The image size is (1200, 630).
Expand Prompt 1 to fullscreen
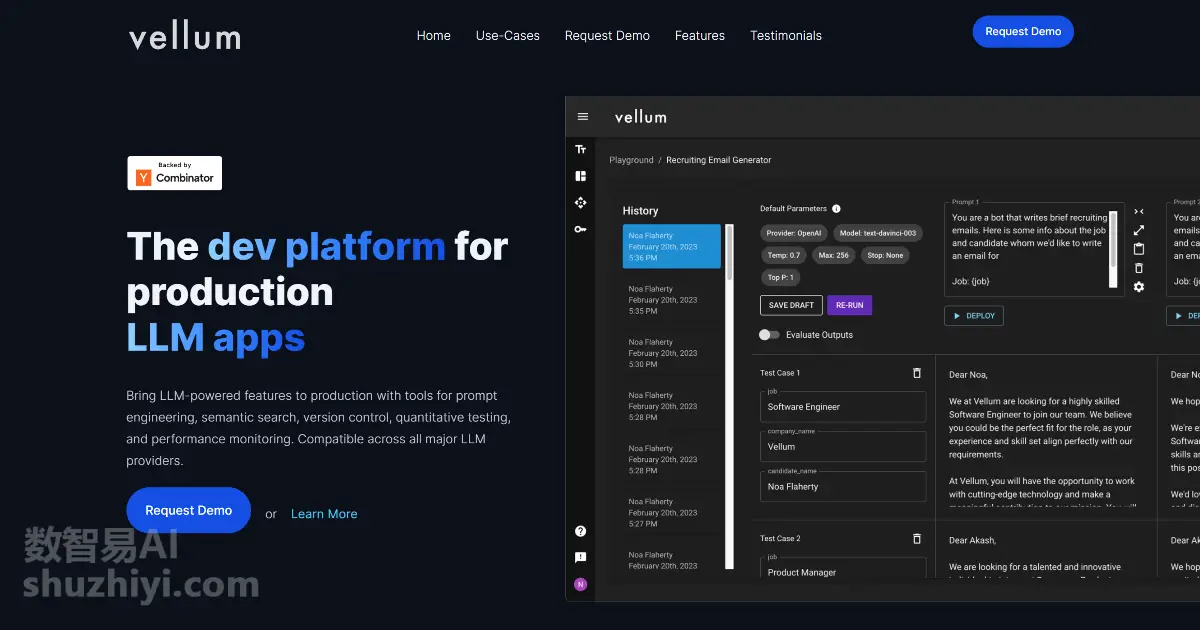point(1138,230)
